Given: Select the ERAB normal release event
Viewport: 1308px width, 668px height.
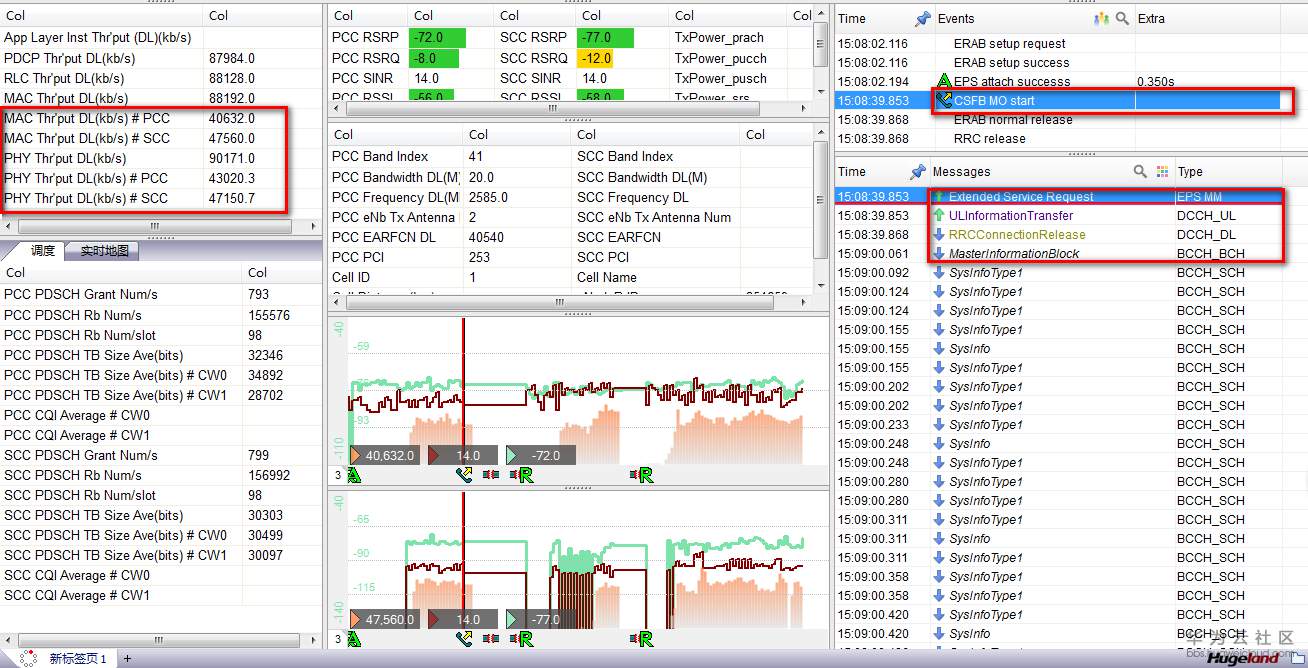Looking at the screenshot, I should pyautogui.click(x=1058, y=119).
